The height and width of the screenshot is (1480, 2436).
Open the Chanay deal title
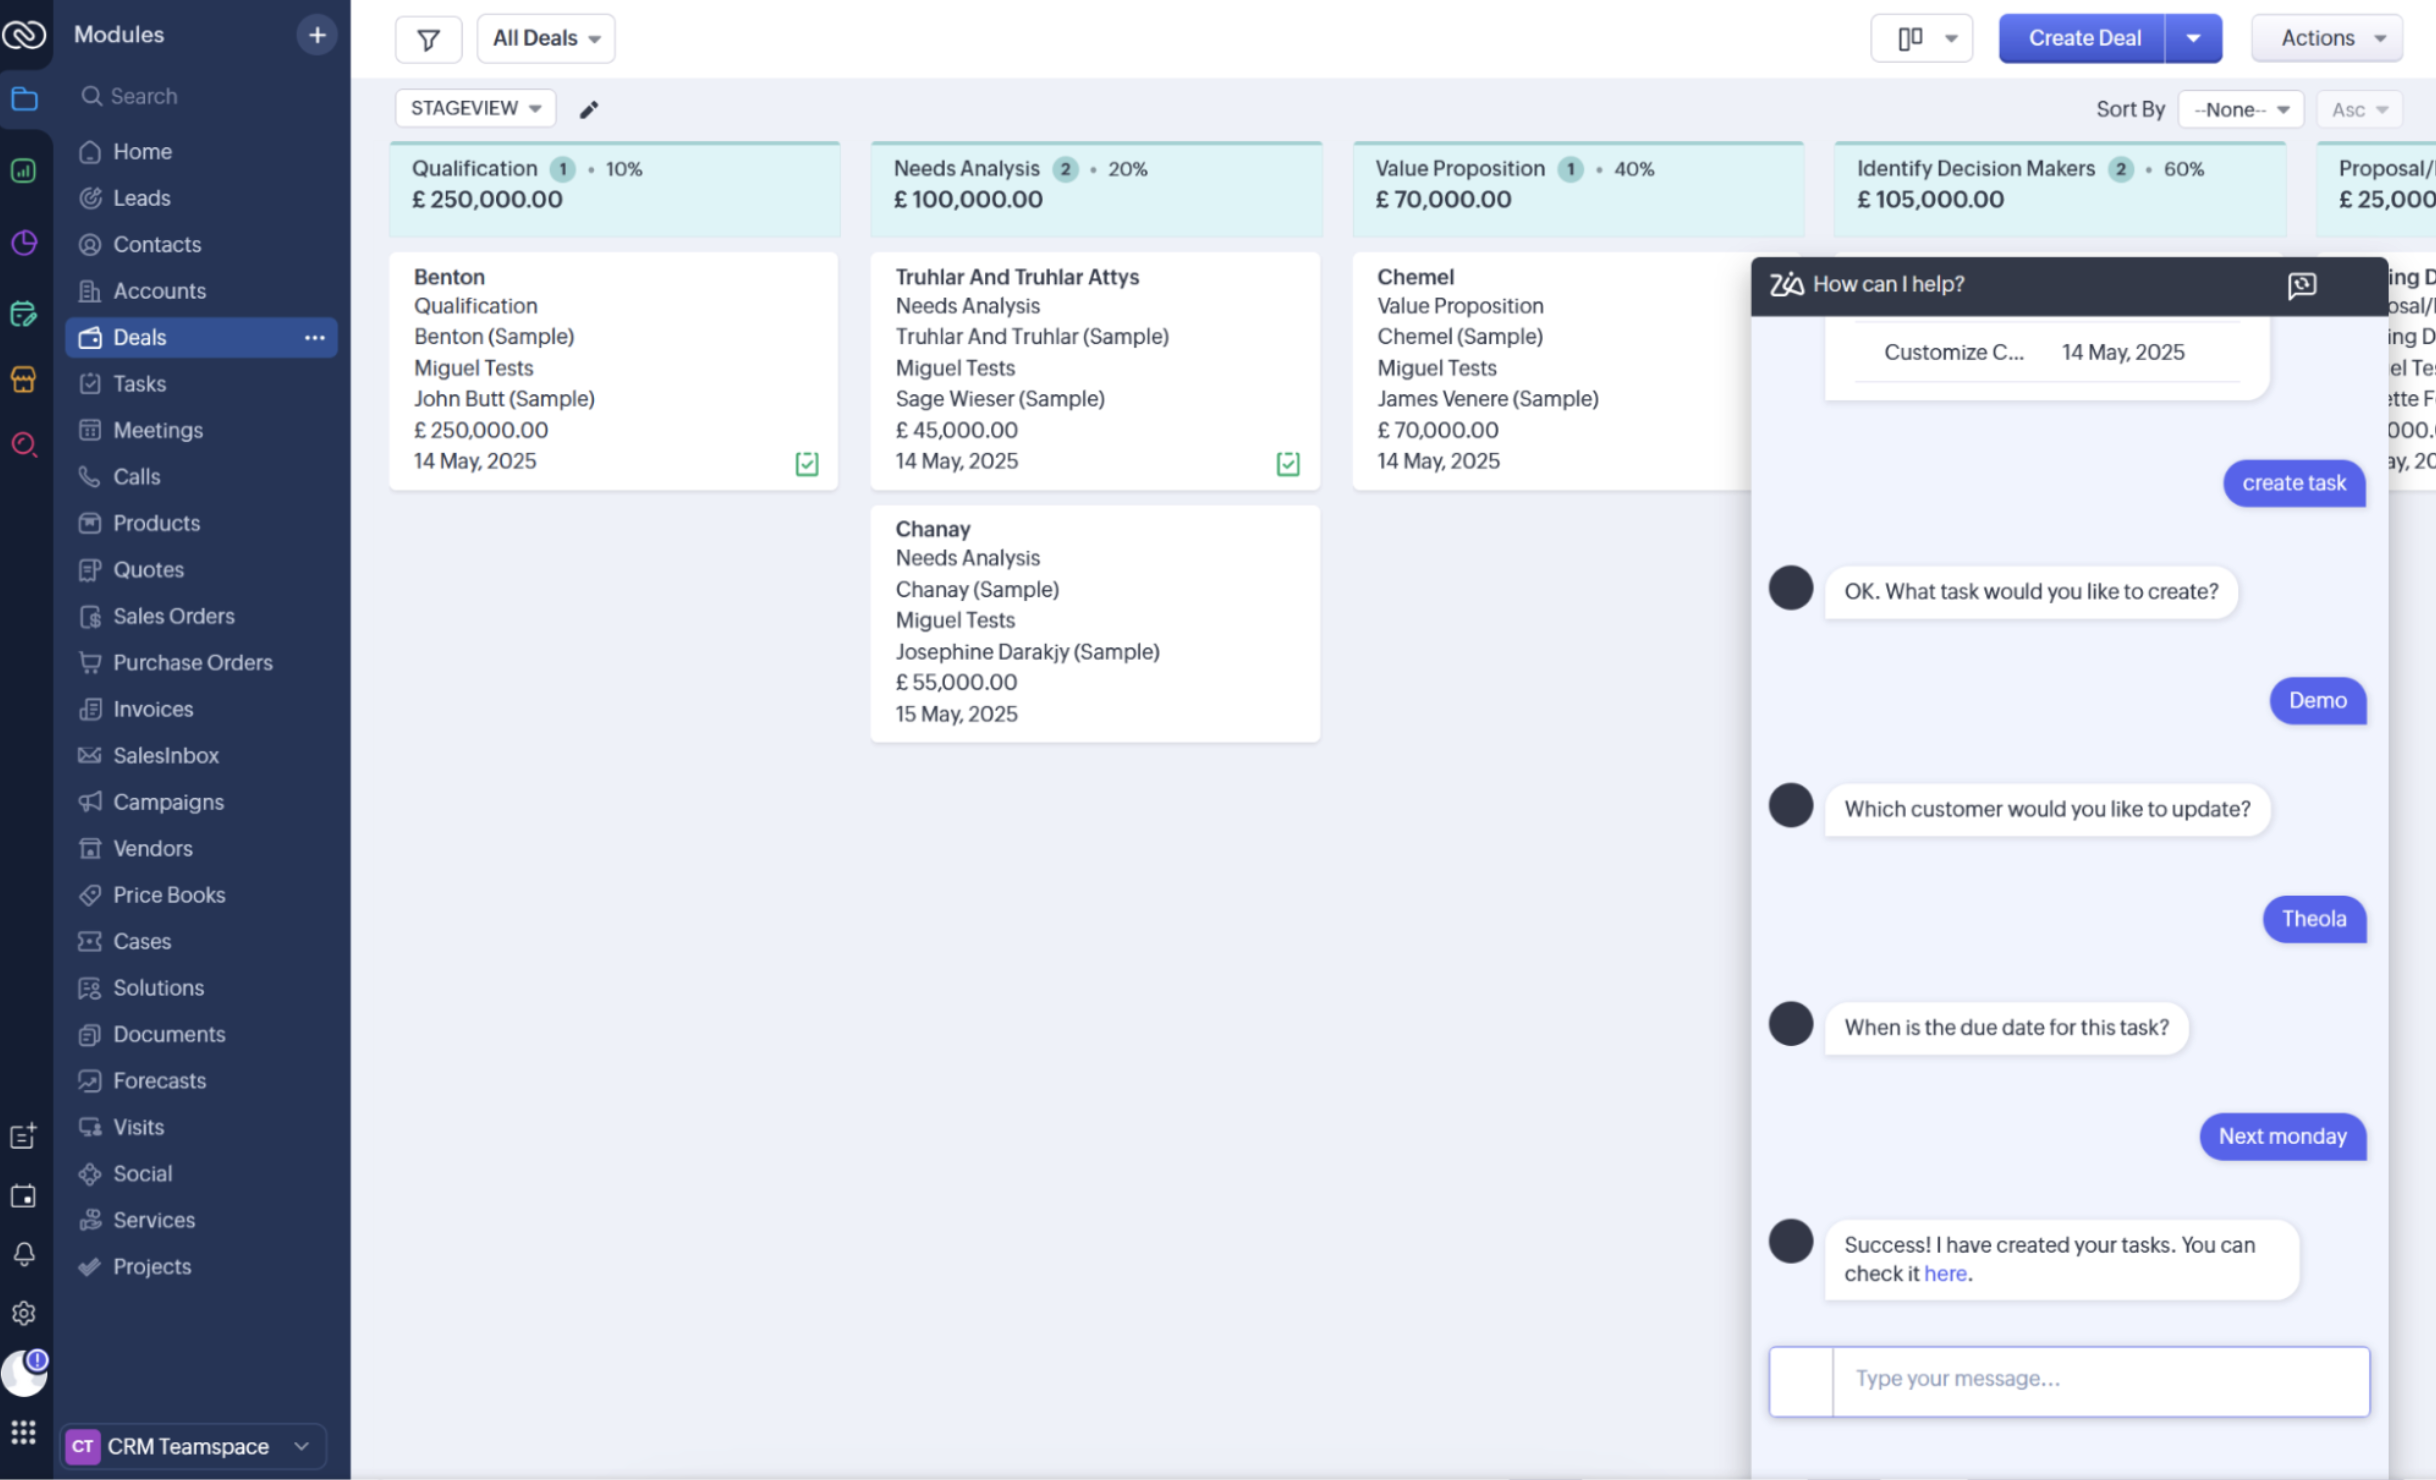932,529
